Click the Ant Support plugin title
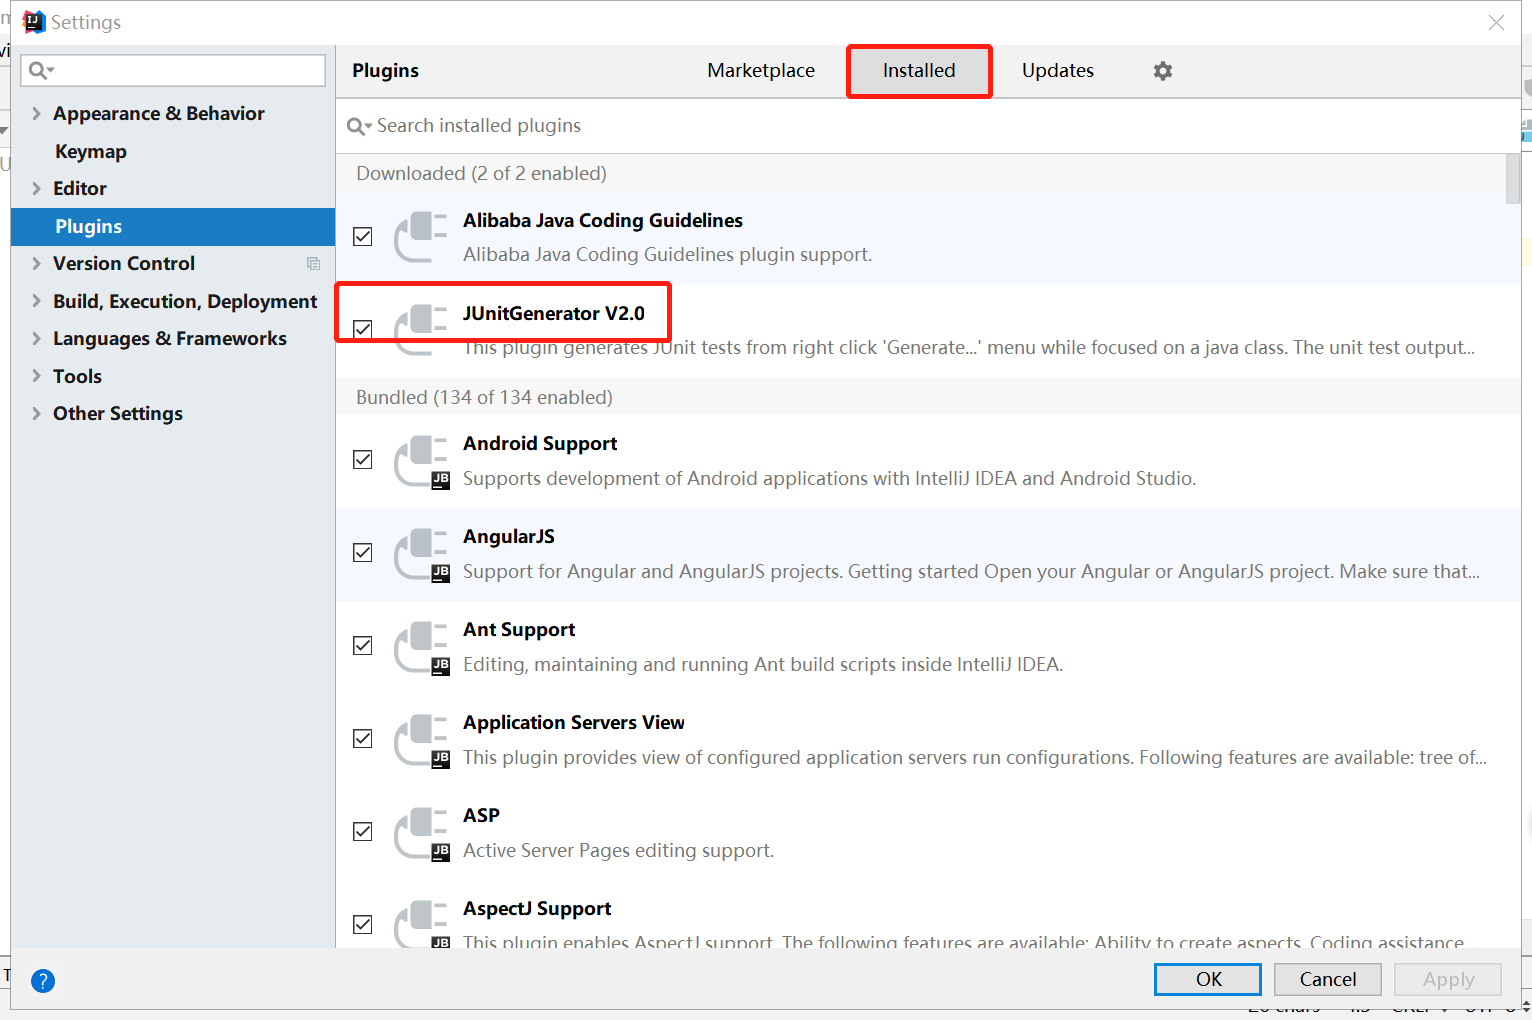1532x1020 pixels. click(x=519, y=630)
